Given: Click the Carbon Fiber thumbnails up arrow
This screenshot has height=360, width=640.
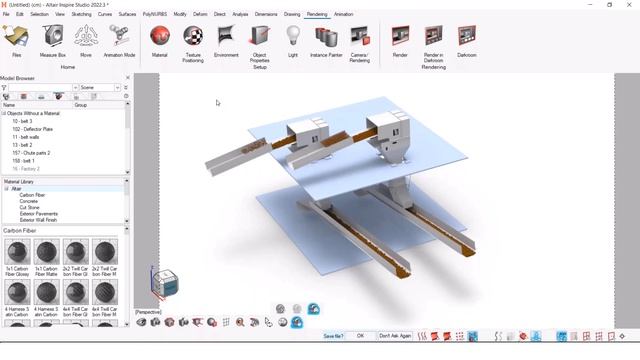Looking at the screenshot, I should (127, 230).
